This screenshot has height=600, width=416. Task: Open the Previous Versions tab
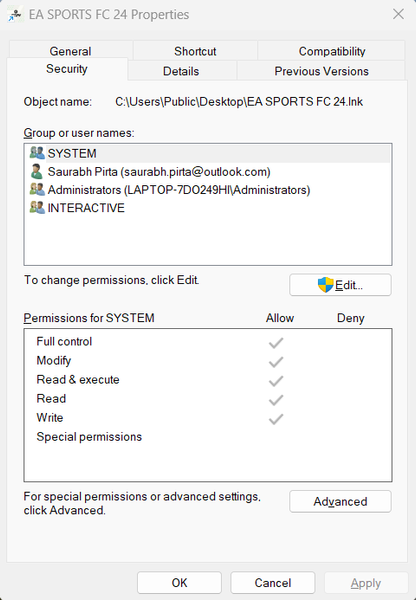321,71
